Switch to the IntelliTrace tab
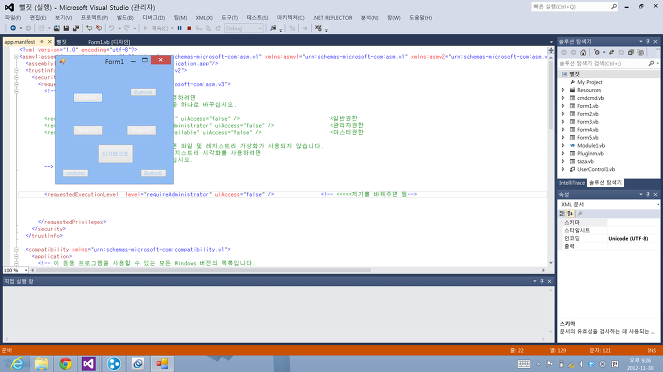 point(572,183)
